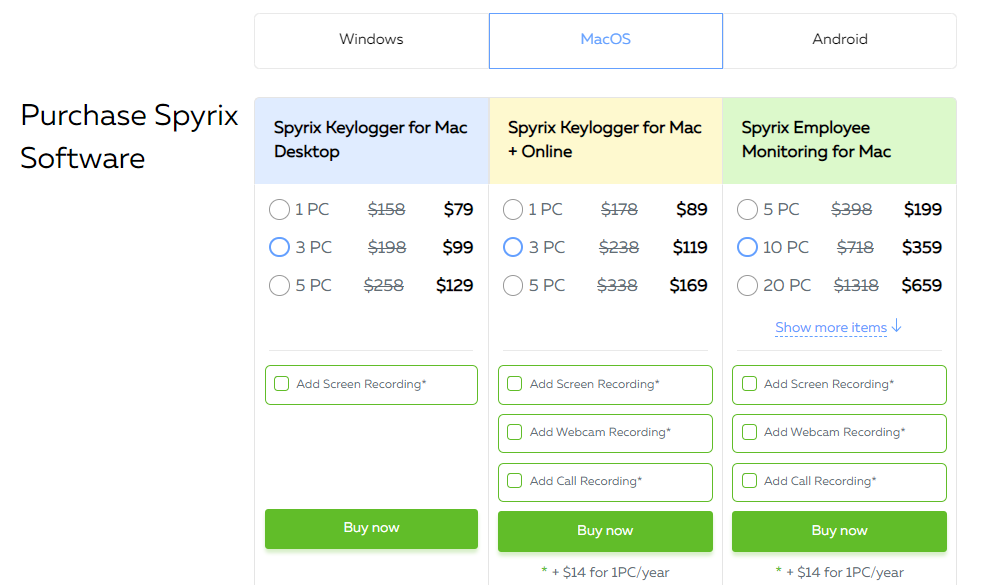1008x585 pixels.
Task: Select 20 PC for Employee Monitoring
Action: 747,285
